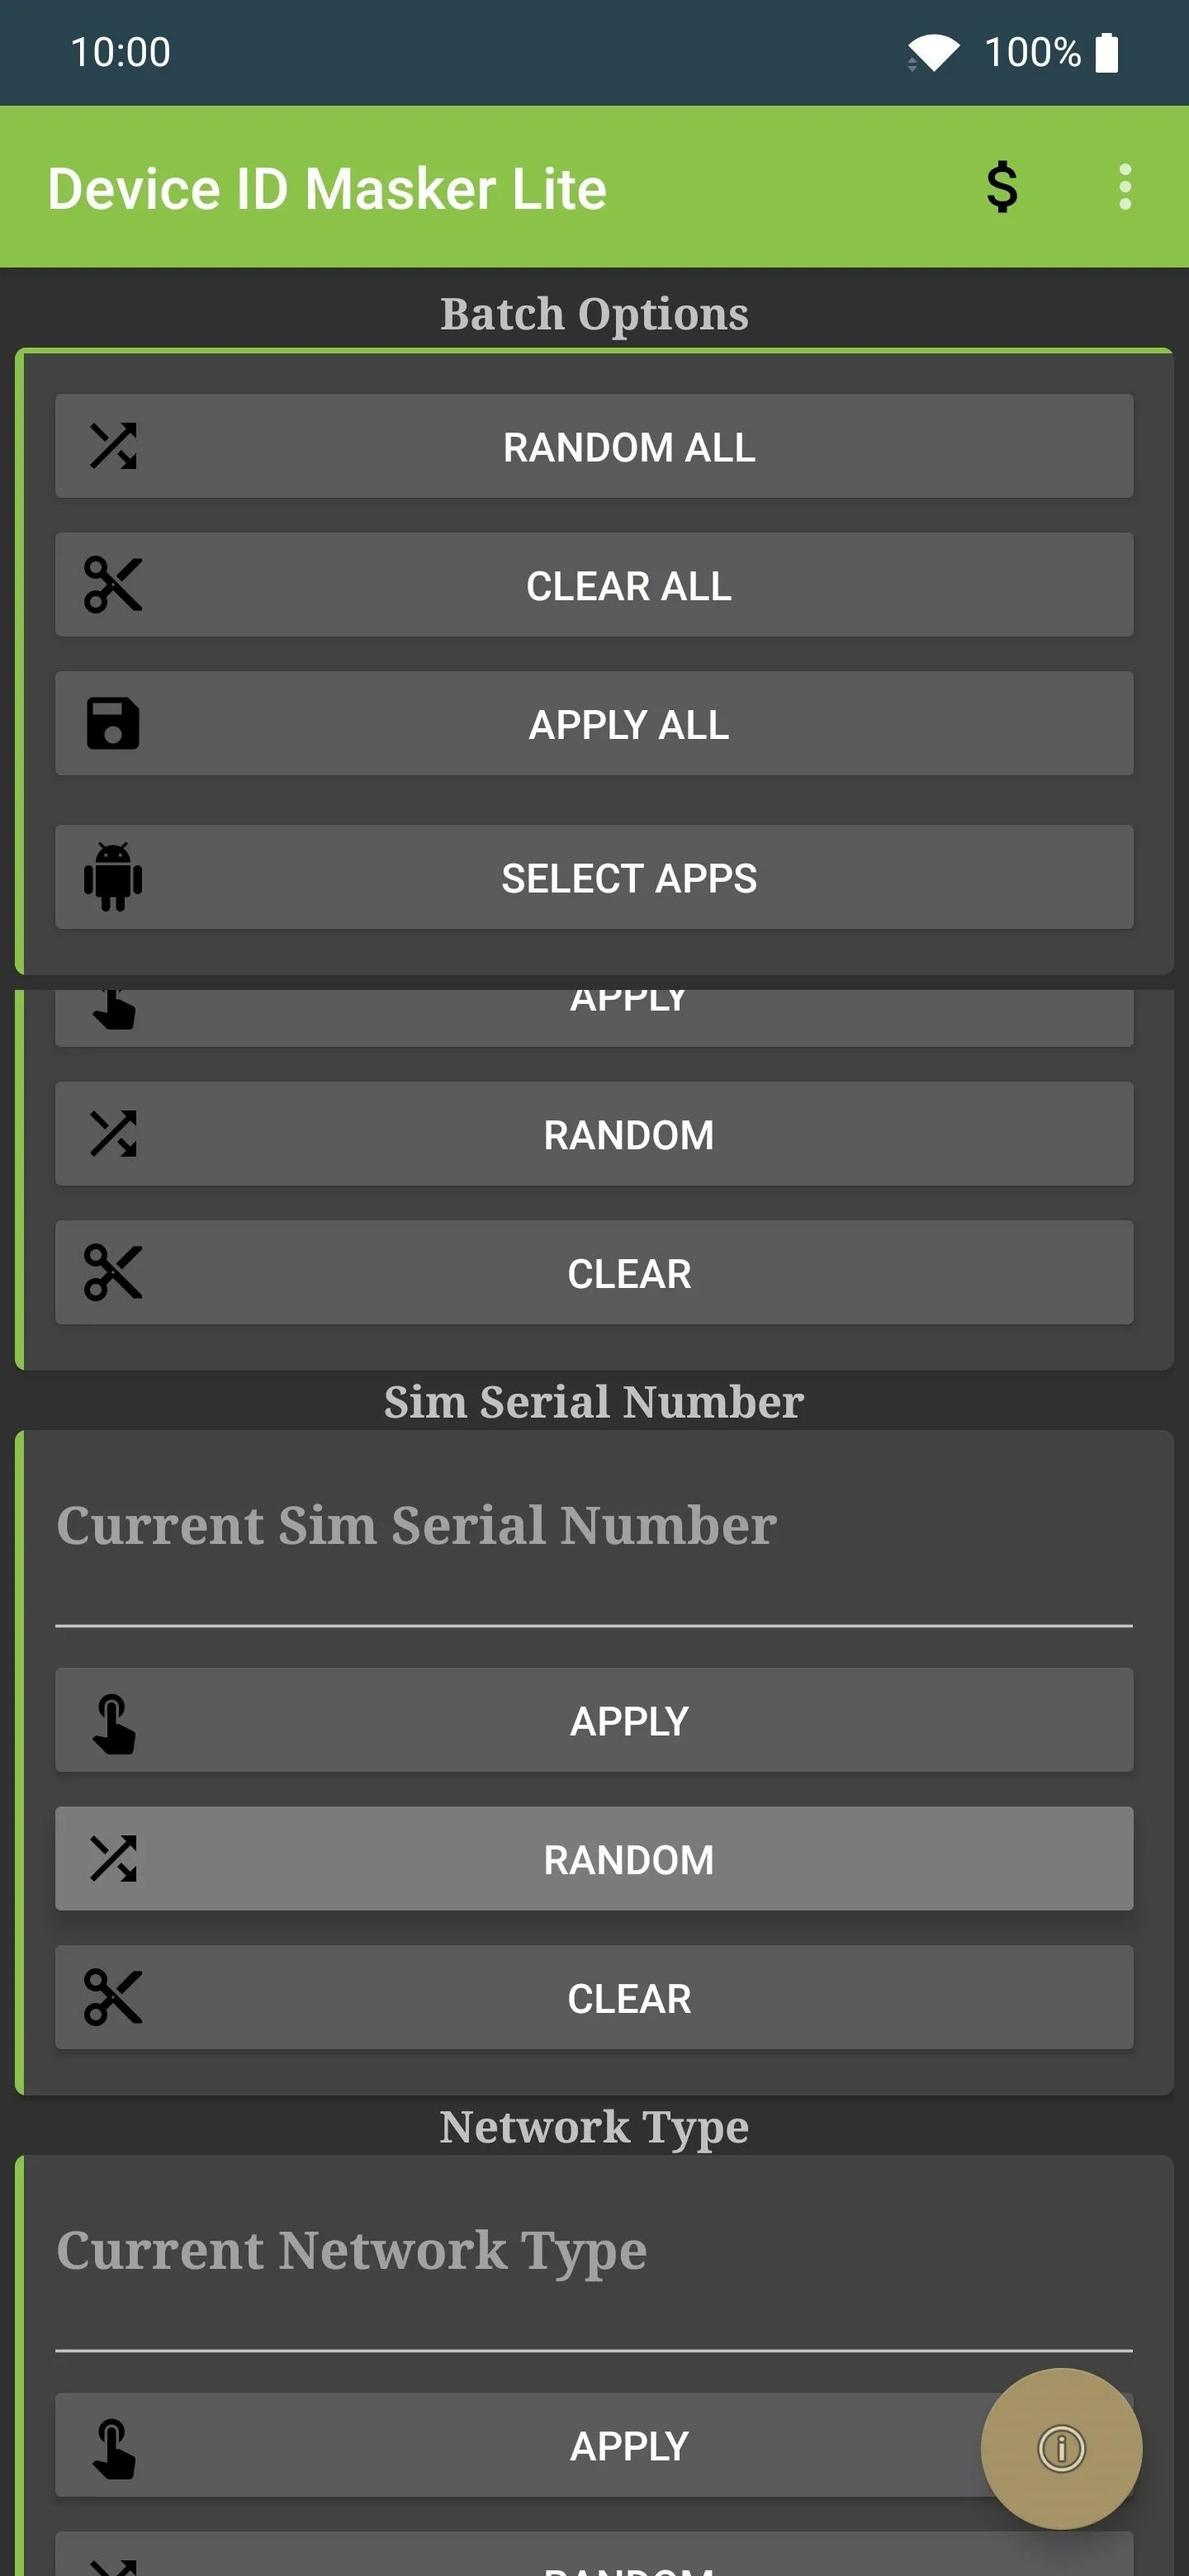Viewport: 1189px width, 2576px height.
Task: Tap the scissors icon on Sim Serial Clear
Action: (113, 1998)
